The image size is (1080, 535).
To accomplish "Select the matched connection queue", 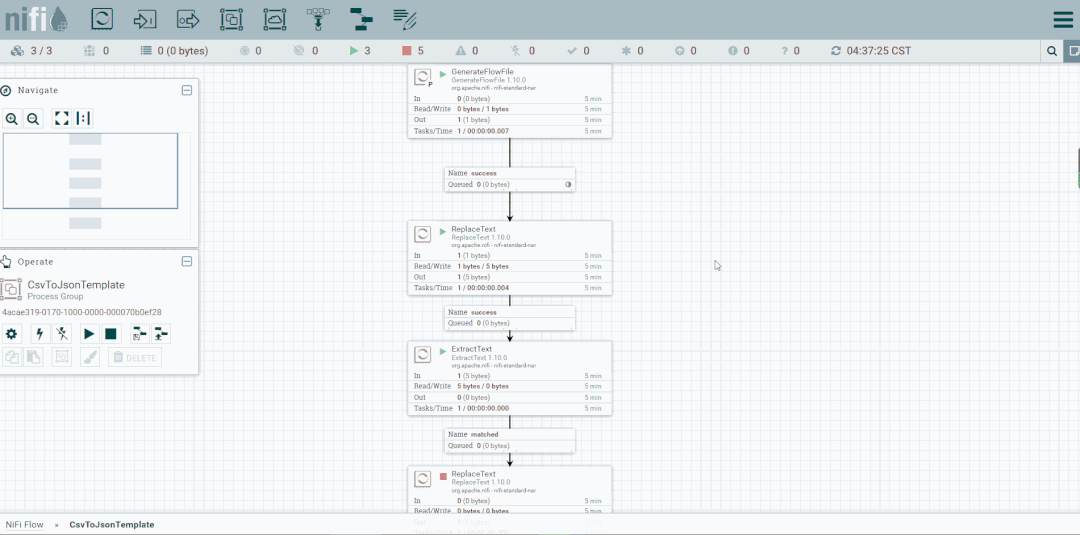I will click(510, 441).
